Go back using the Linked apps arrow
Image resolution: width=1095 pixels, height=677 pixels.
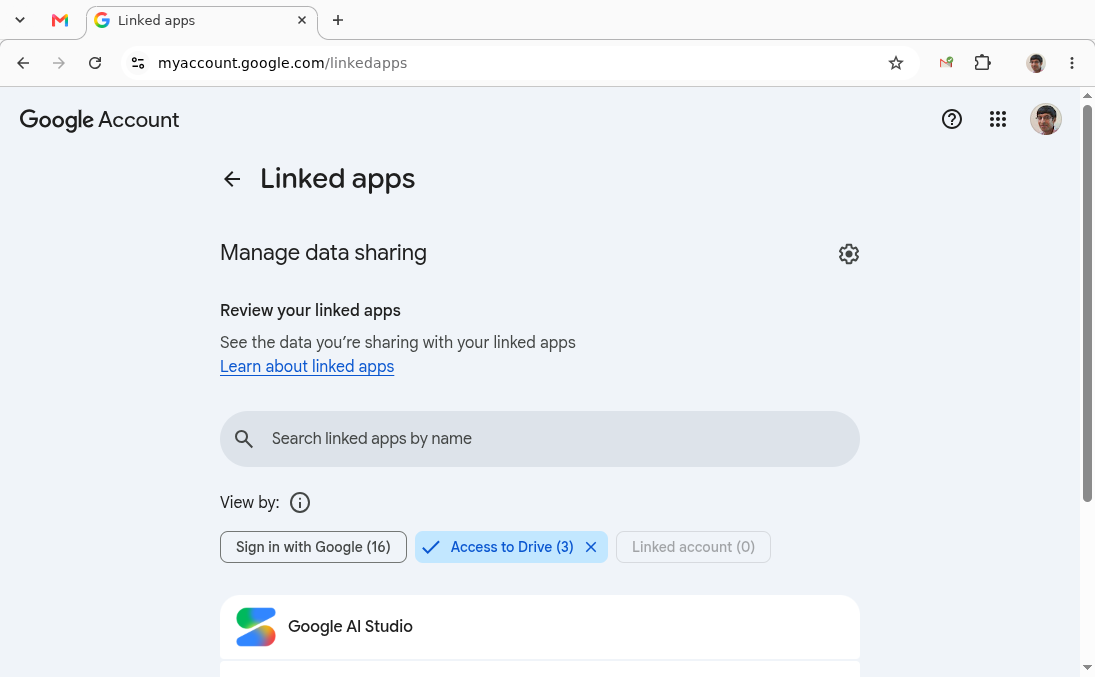pos(232,180)
